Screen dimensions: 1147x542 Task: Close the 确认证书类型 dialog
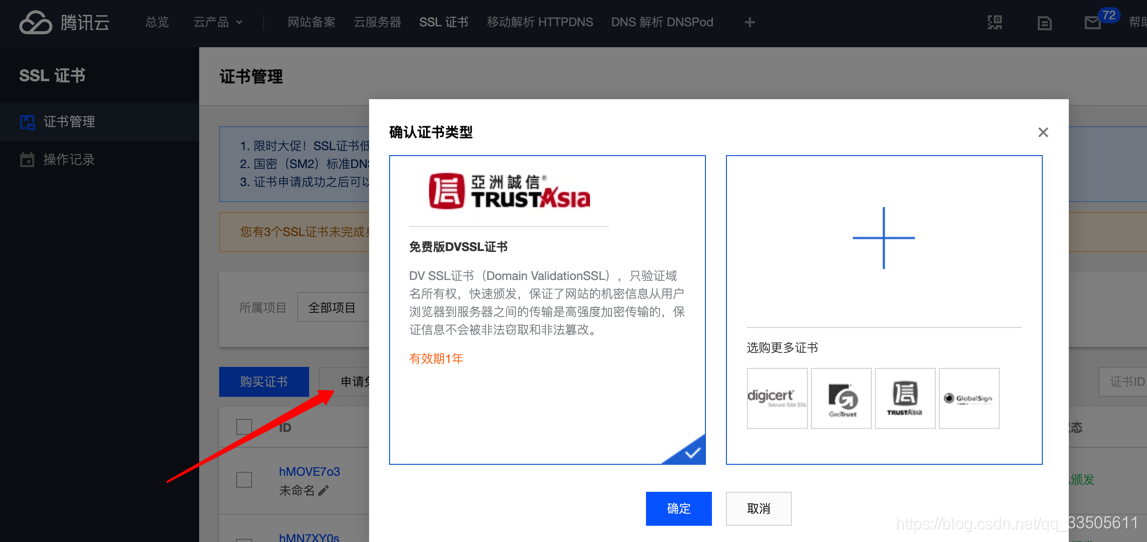tap(1043, 132)
